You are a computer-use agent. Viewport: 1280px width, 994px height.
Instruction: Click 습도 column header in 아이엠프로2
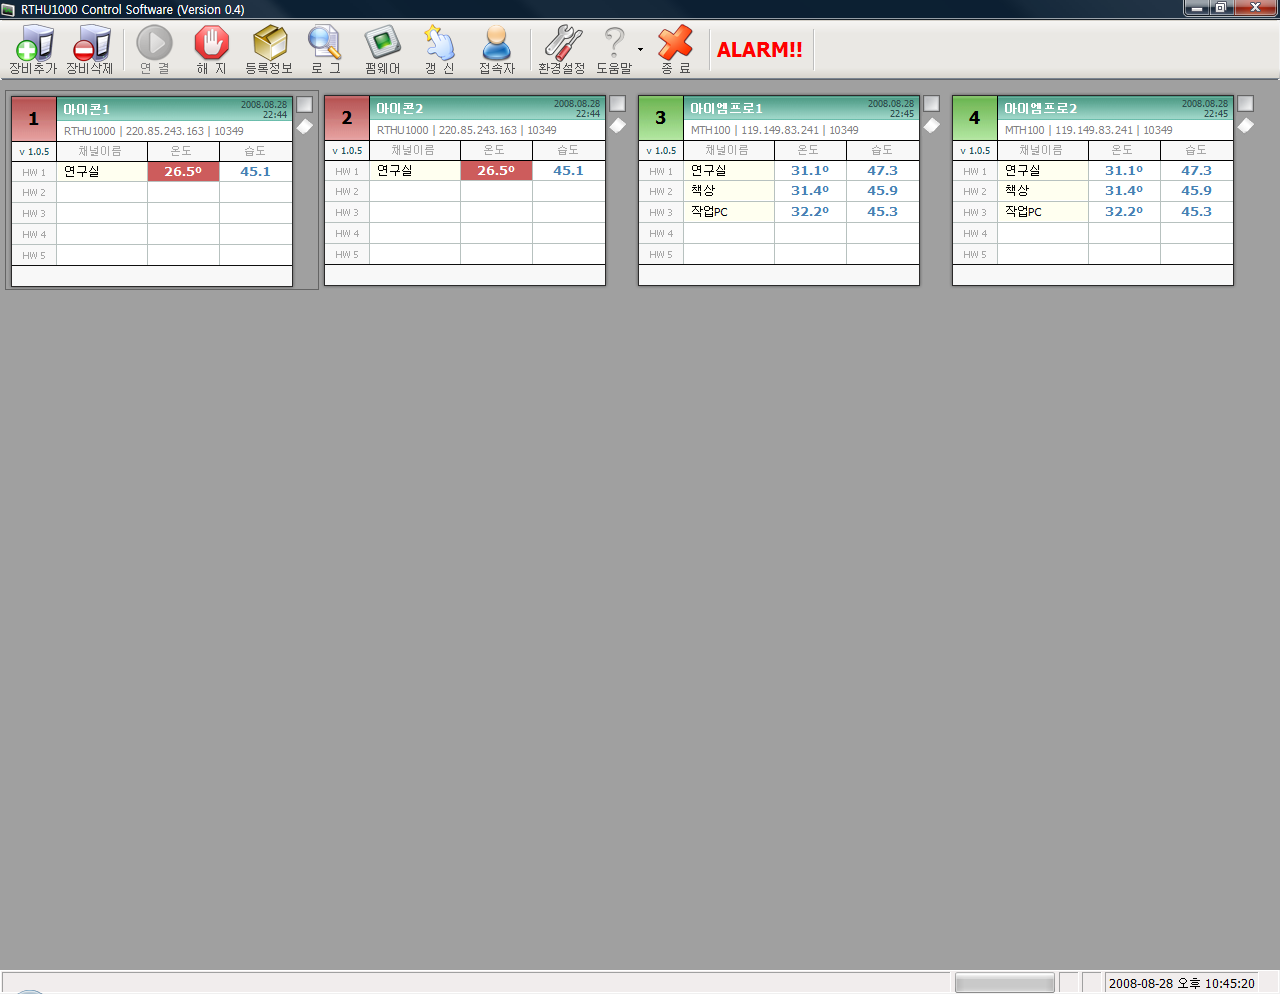[1196, 150]
